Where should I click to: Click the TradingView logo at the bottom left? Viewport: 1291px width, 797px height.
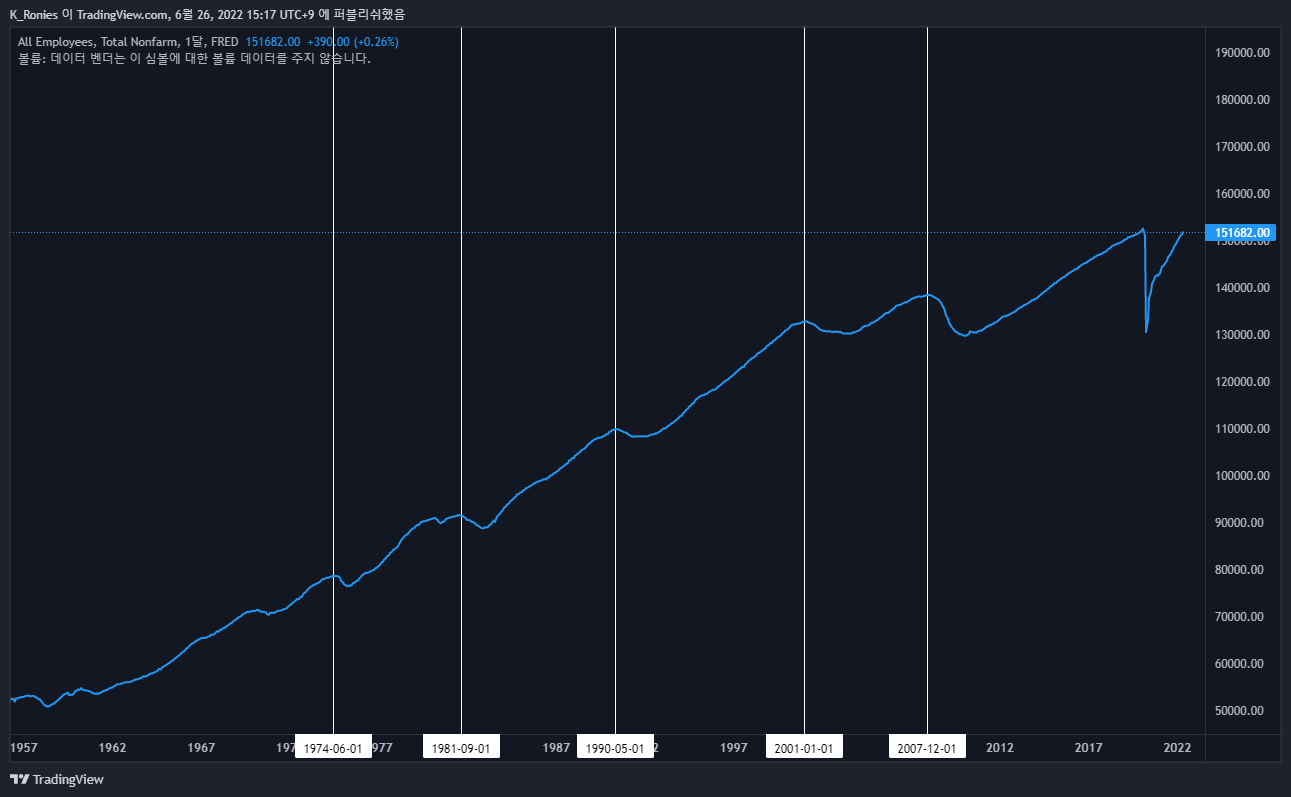pos(57,779)
